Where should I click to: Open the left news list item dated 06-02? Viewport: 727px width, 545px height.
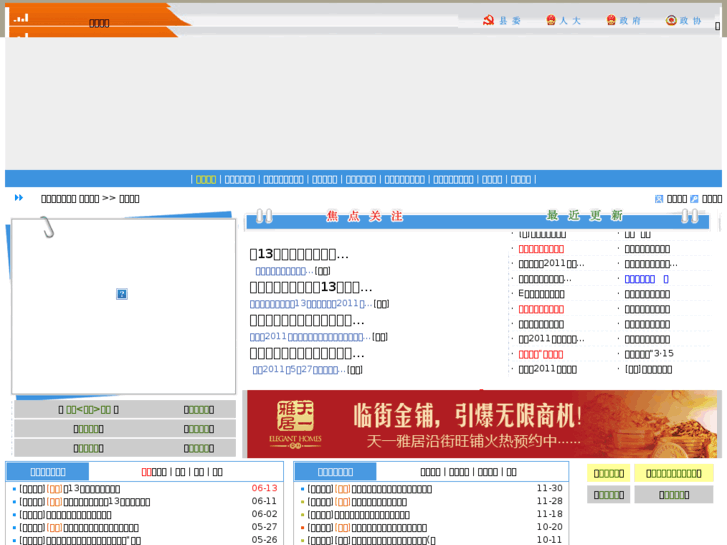[65, 515]
